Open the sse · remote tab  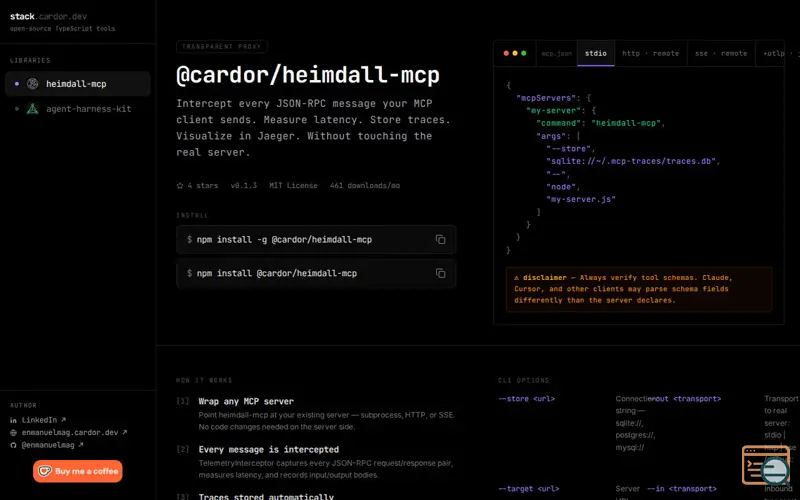click(721, 53)
